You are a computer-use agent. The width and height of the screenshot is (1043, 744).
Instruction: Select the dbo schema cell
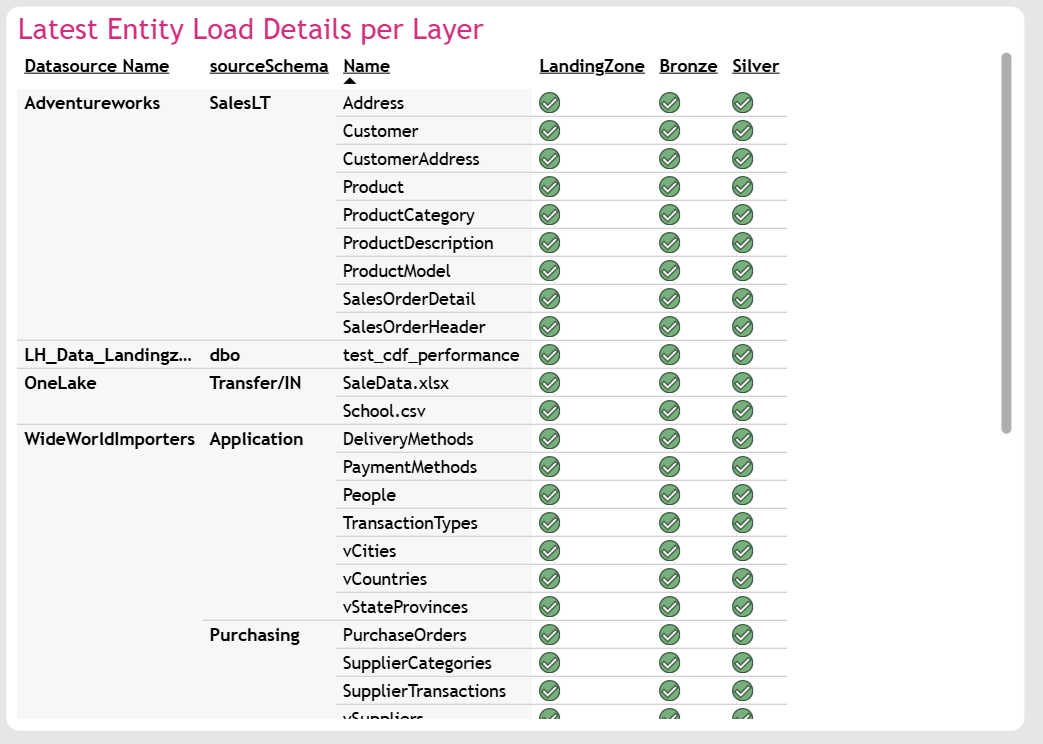[x=224, y=355]
